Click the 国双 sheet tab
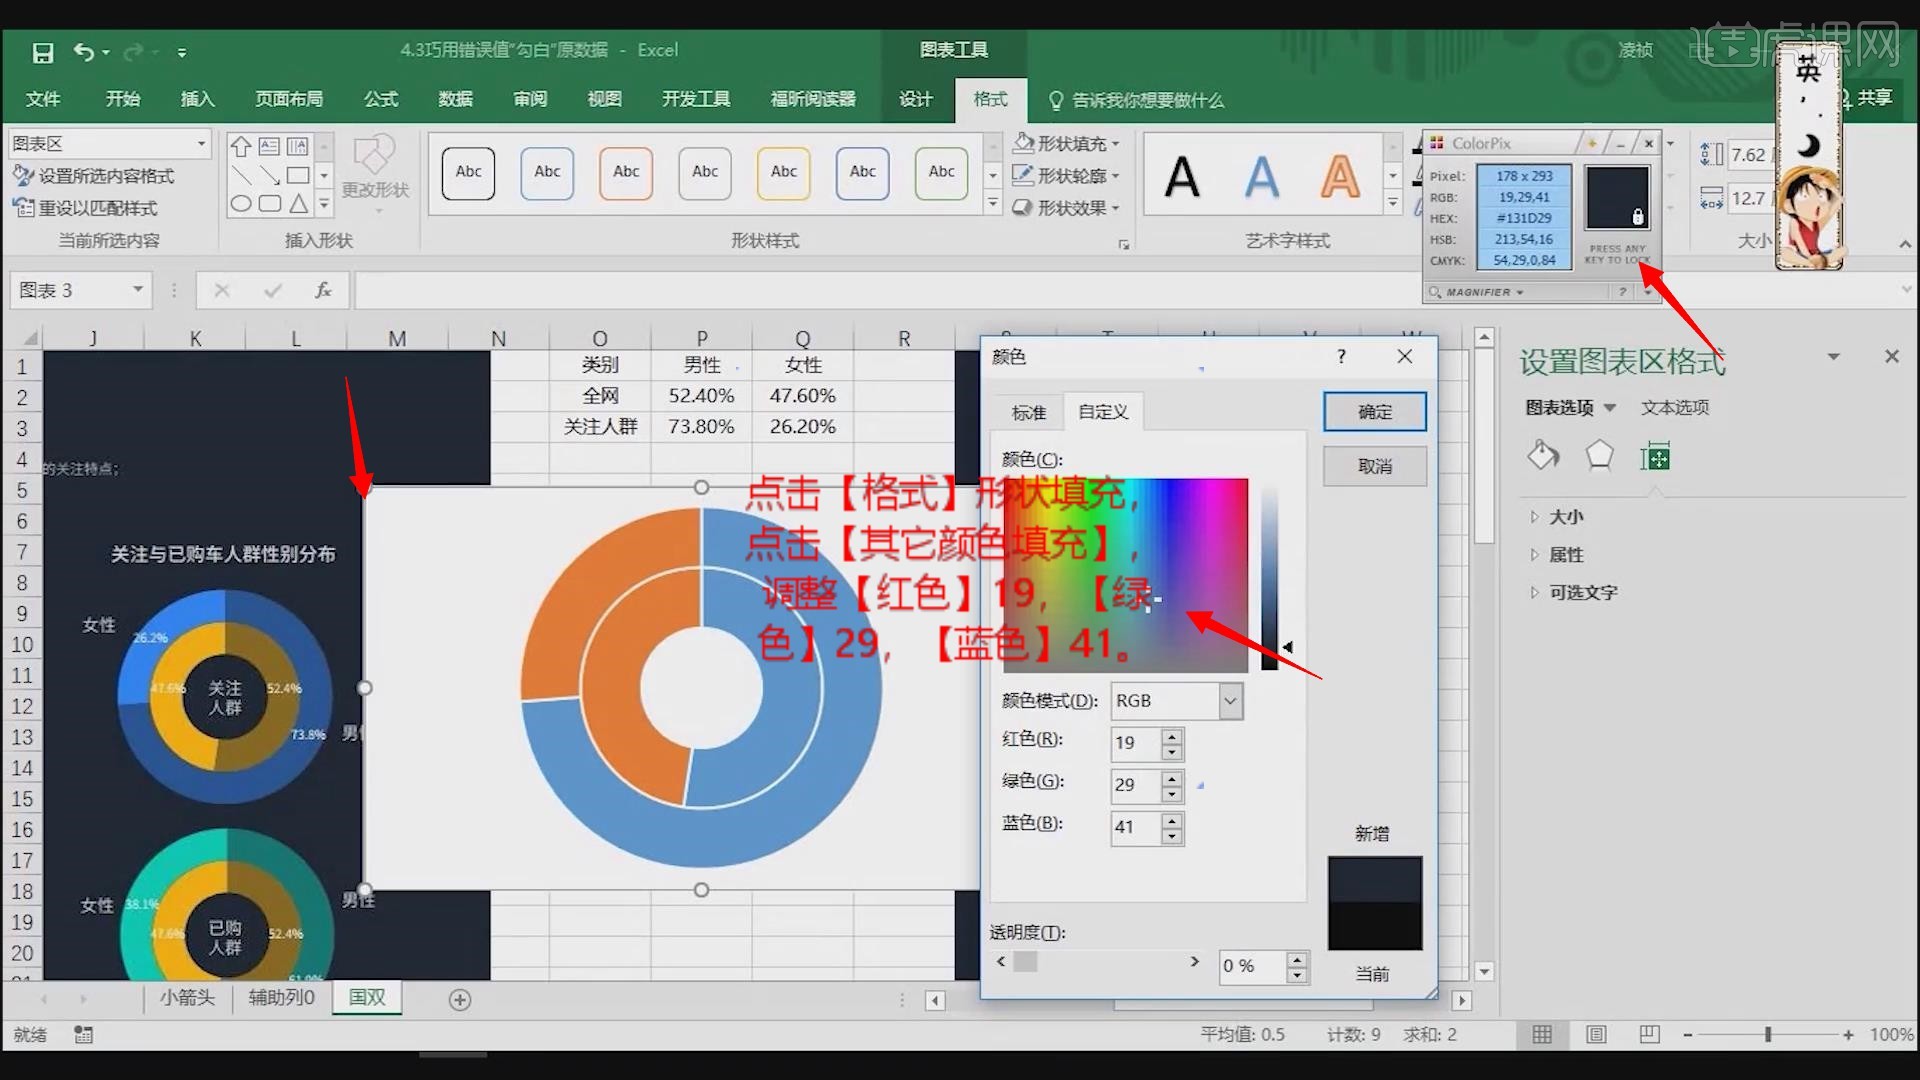 coord(371,997)
